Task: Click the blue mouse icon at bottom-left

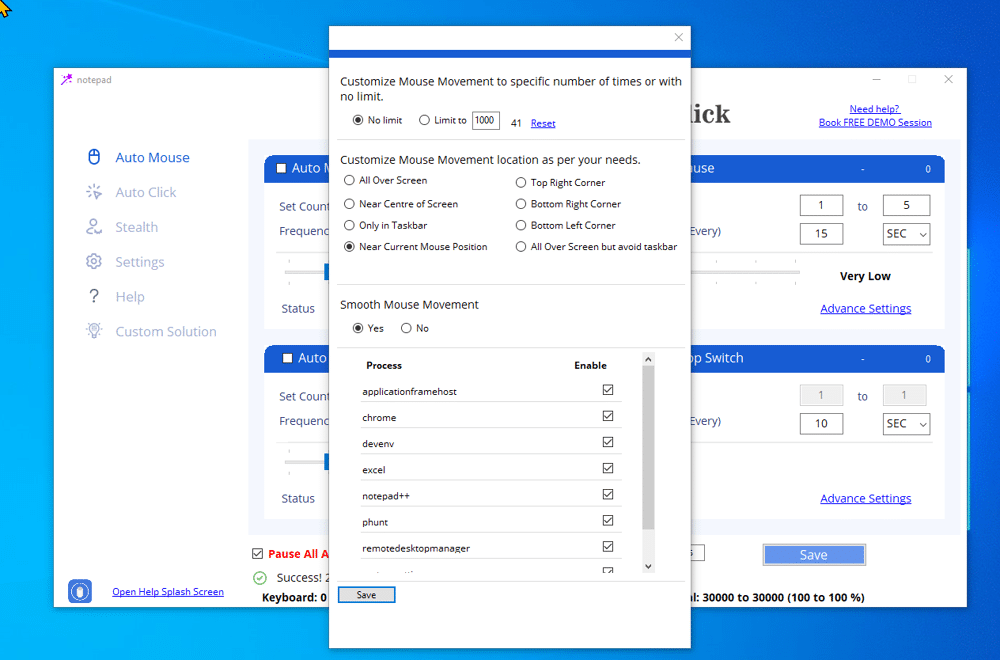Action: point(80,591)
